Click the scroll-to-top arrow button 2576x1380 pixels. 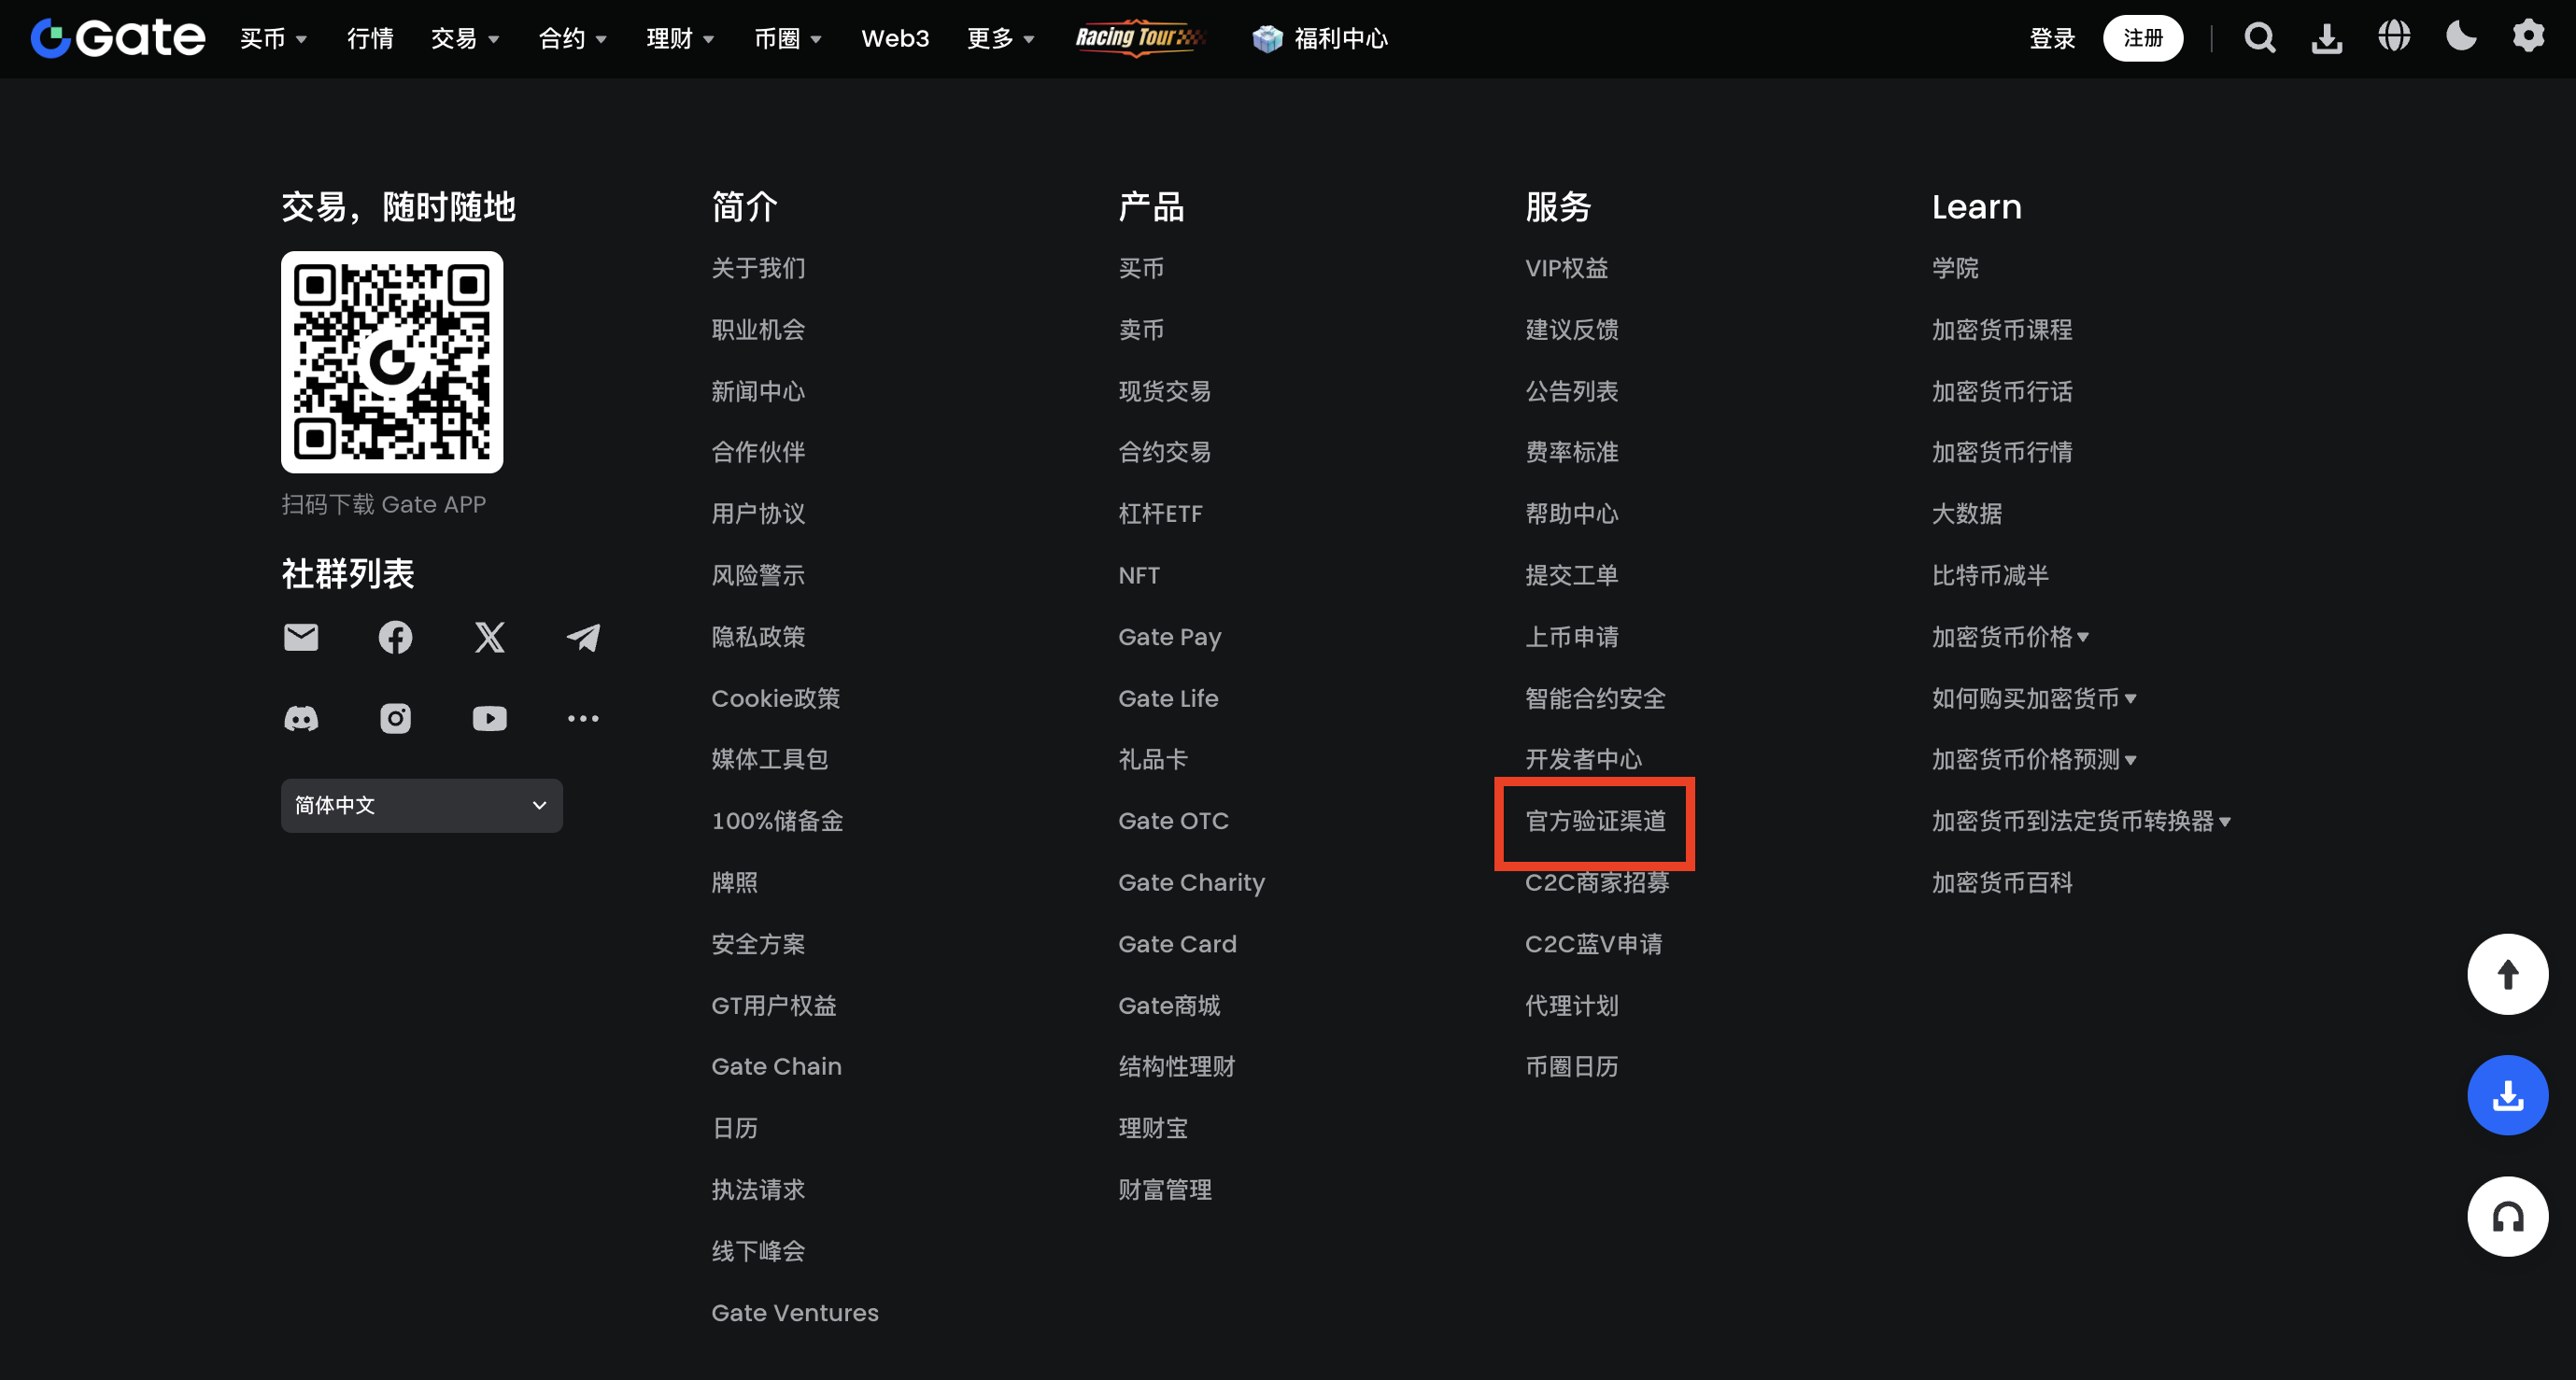[2507, 974]
